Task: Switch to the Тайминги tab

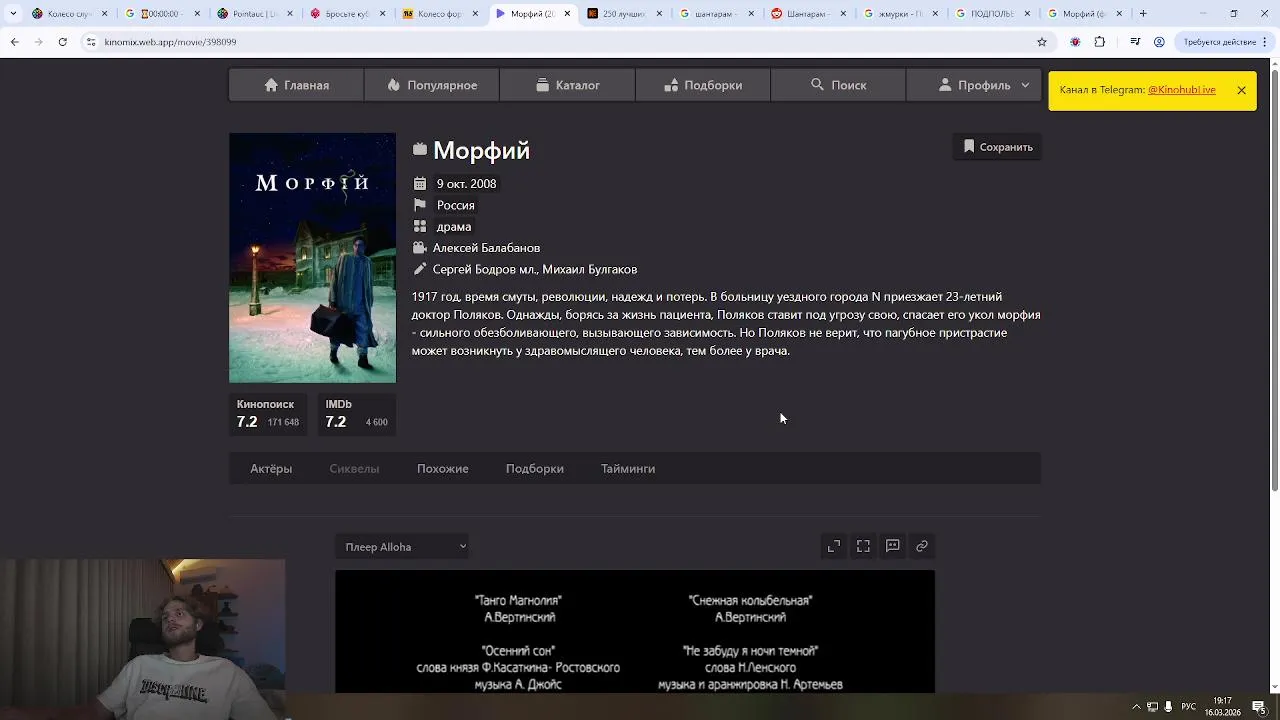Action: [x=628, y=468]
